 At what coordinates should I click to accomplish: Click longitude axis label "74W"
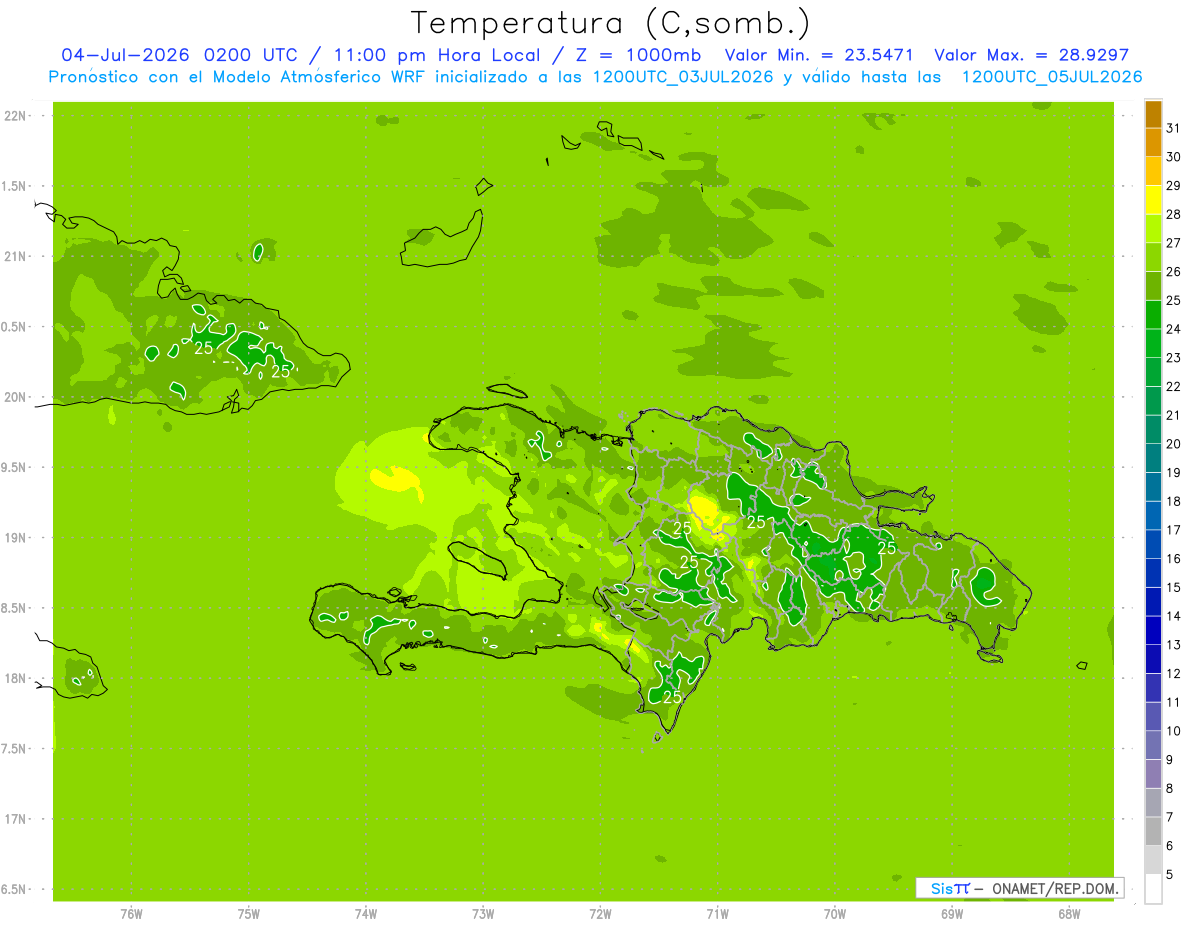(x=366, y=914)
